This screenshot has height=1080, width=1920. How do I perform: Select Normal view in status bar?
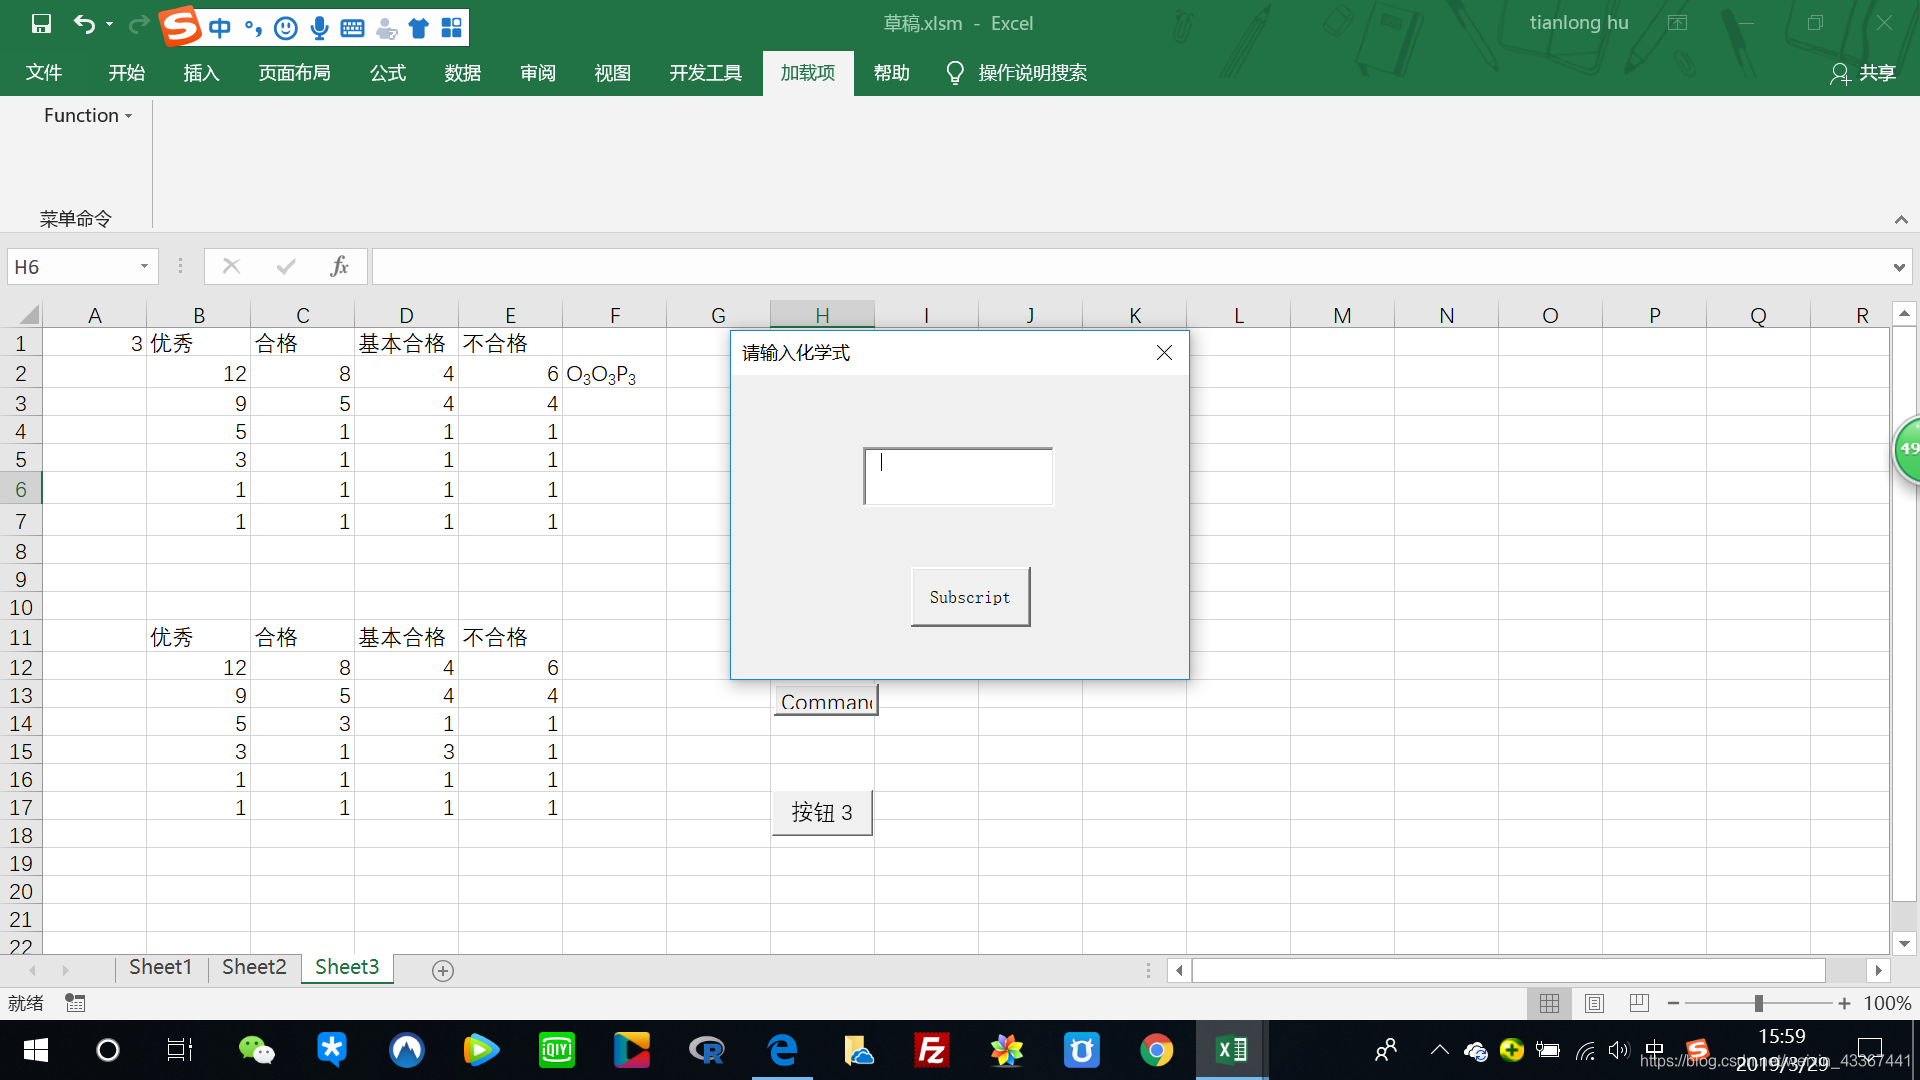coord(1549,1003)
